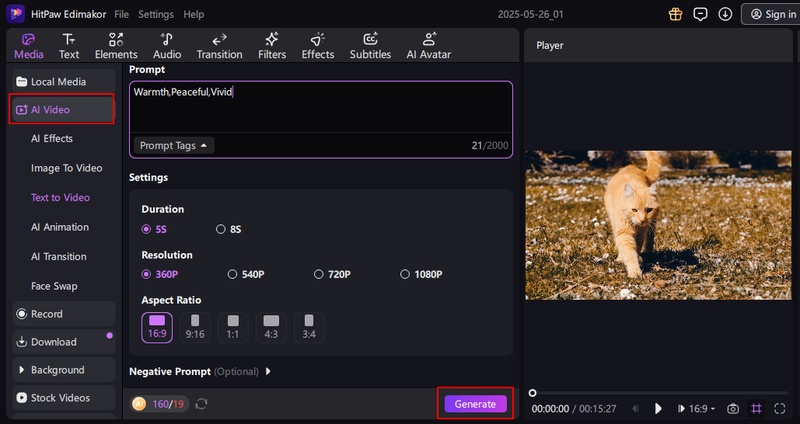Click the HitPaw Edimakor logo icon
Viewport: 800px width, 424px height.
tap(15, 14)
